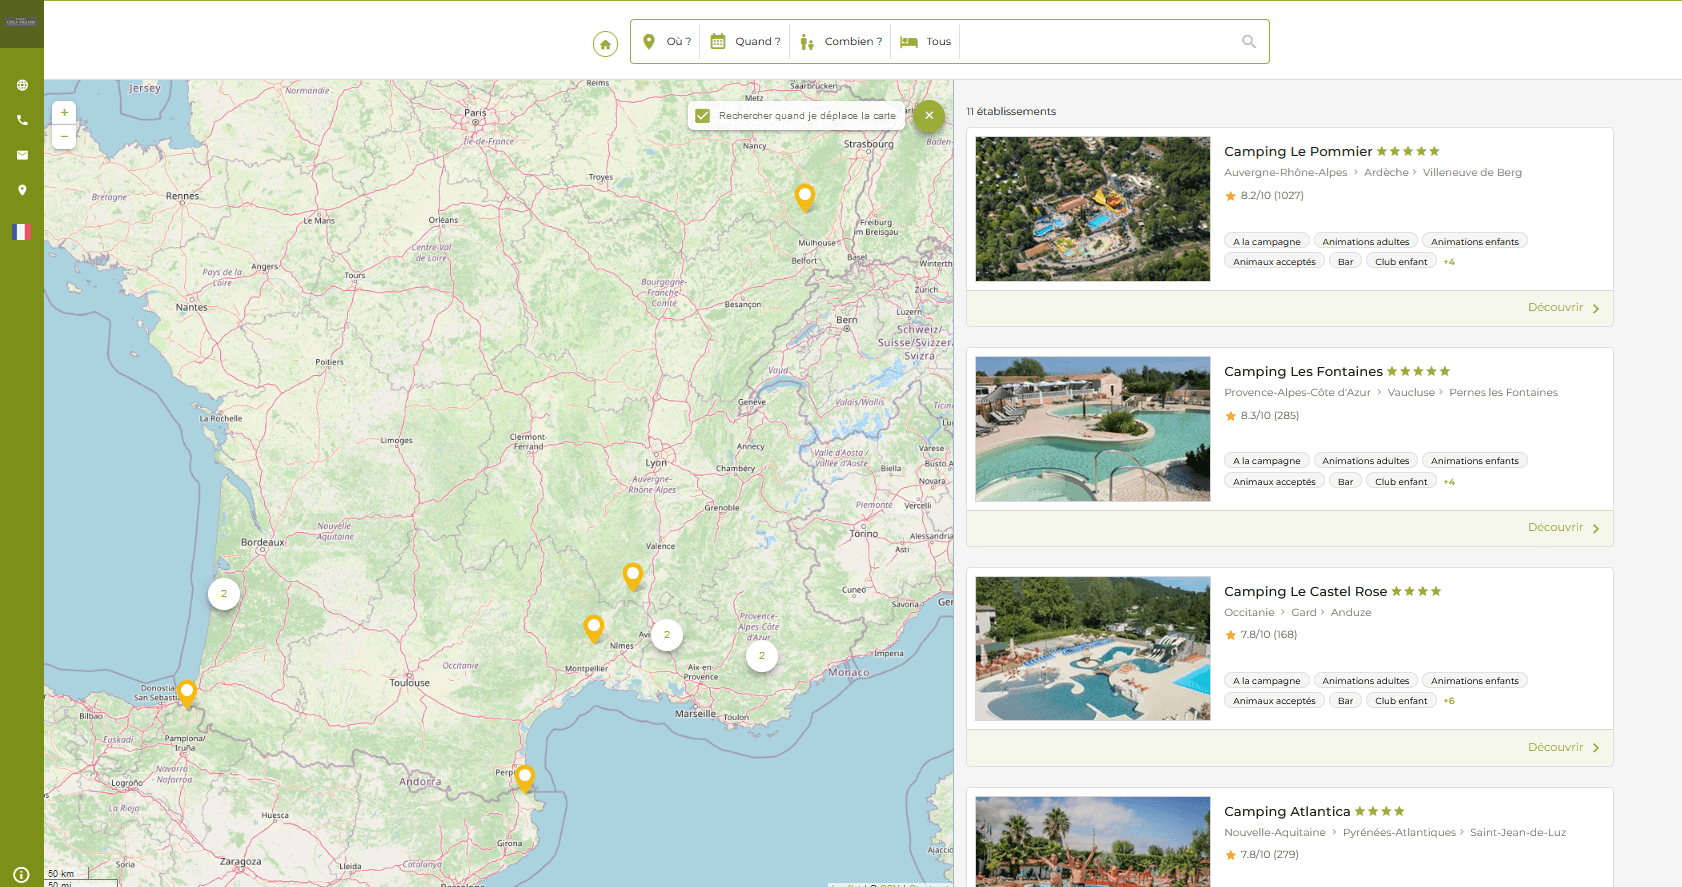Viewport: 1682px width, 887px height.
Task: Click the magnifier search icon
Action: (x=1249, y=42)
